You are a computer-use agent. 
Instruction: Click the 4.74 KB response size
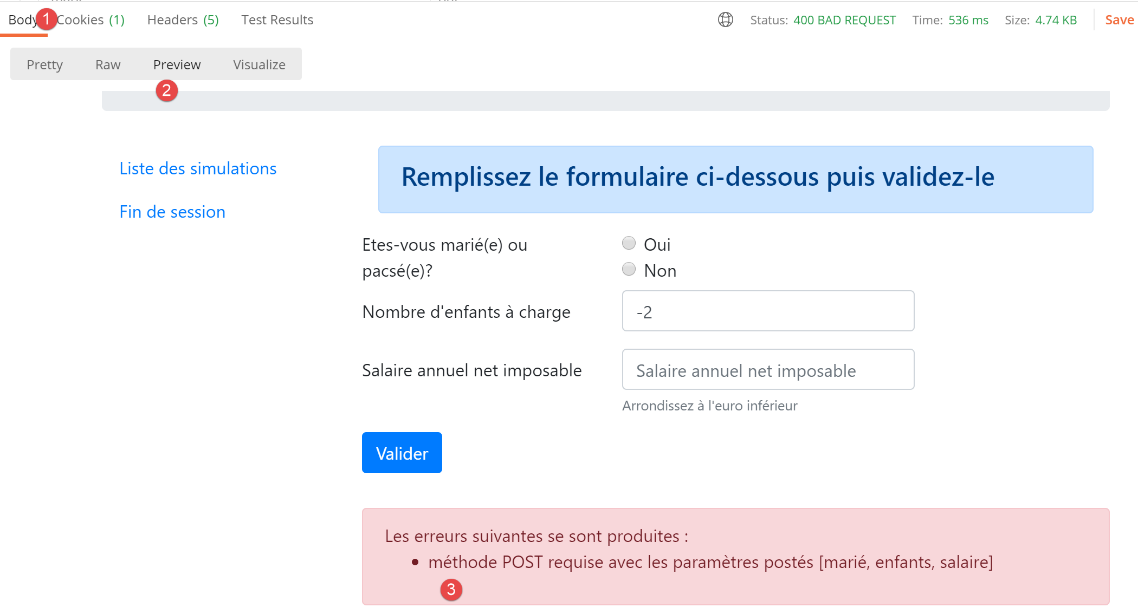pyautogui.click(x=1055, y=20)
